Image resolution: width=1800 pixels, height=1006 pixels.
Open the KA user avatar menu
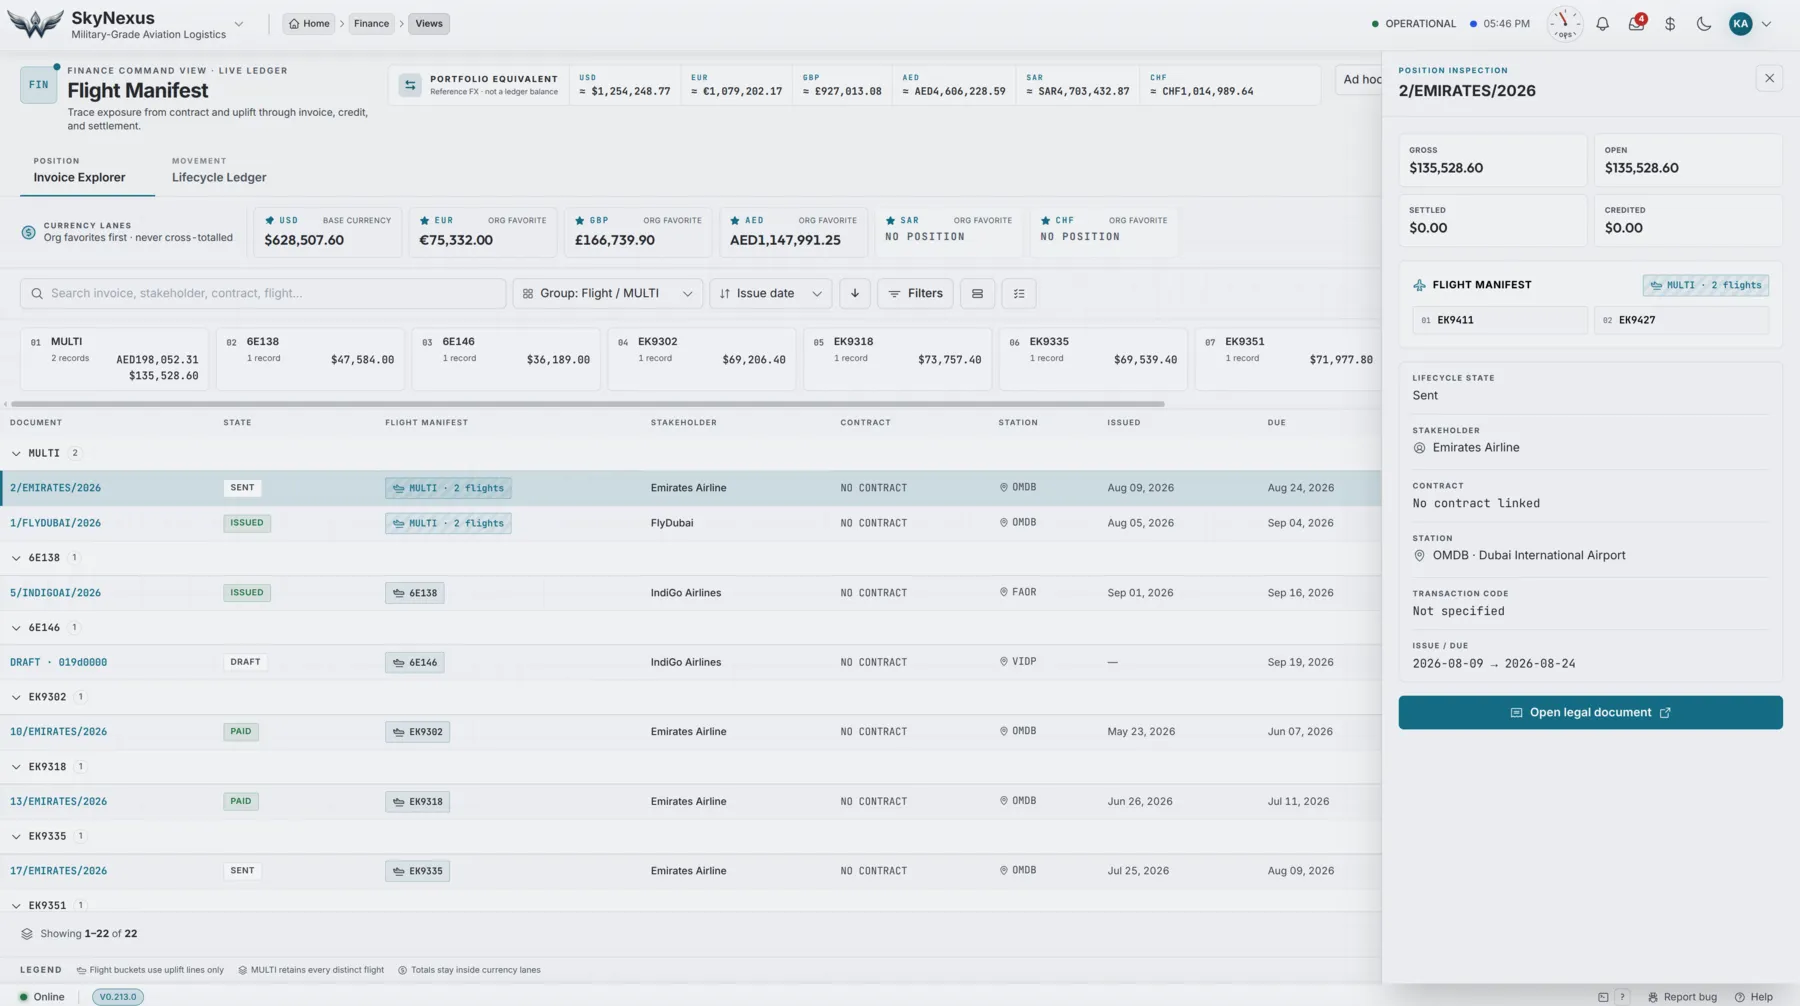click(1741, 24)
